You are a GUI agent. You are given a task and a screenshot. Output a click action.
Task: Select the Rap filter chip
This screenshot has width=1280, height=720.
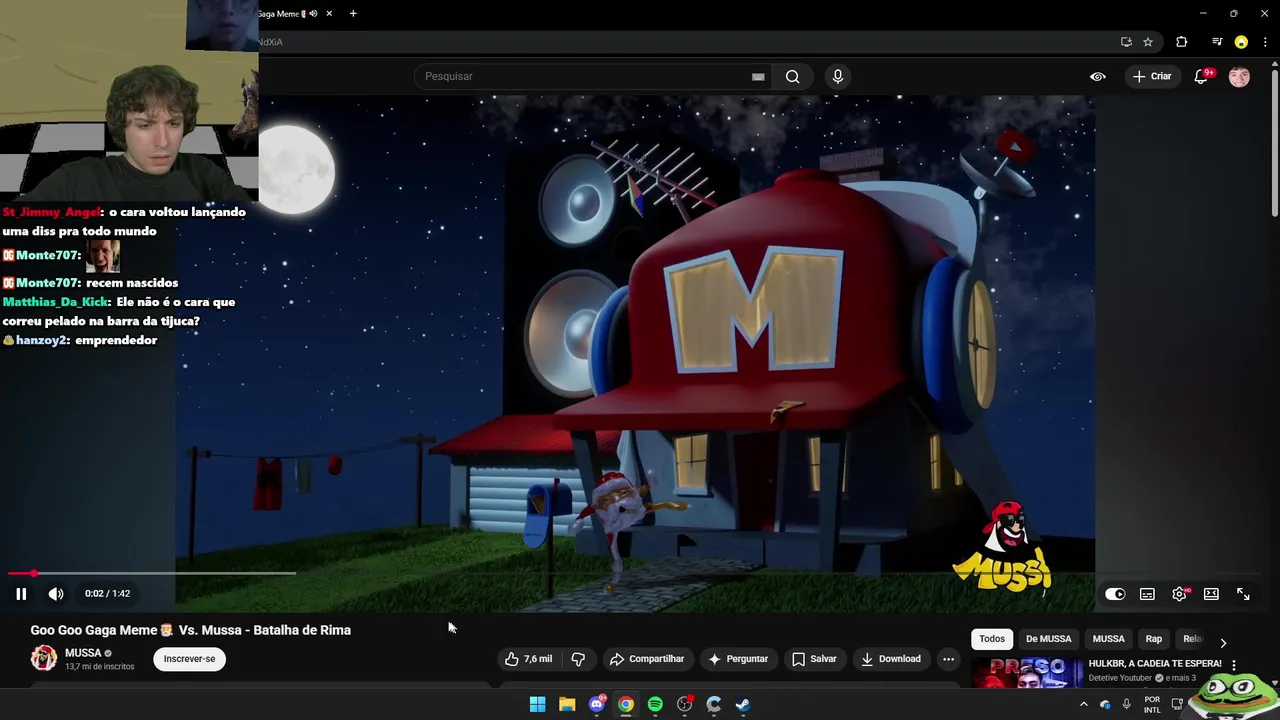click(1154, 639)
